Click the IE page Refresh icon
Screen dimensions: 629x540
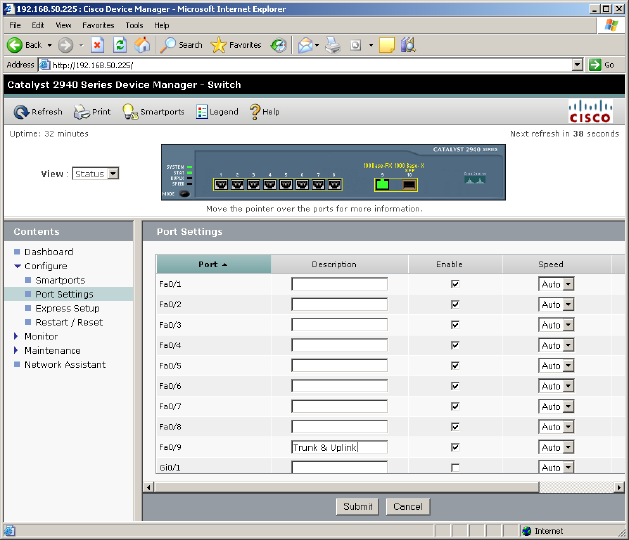tap(120, 45)
